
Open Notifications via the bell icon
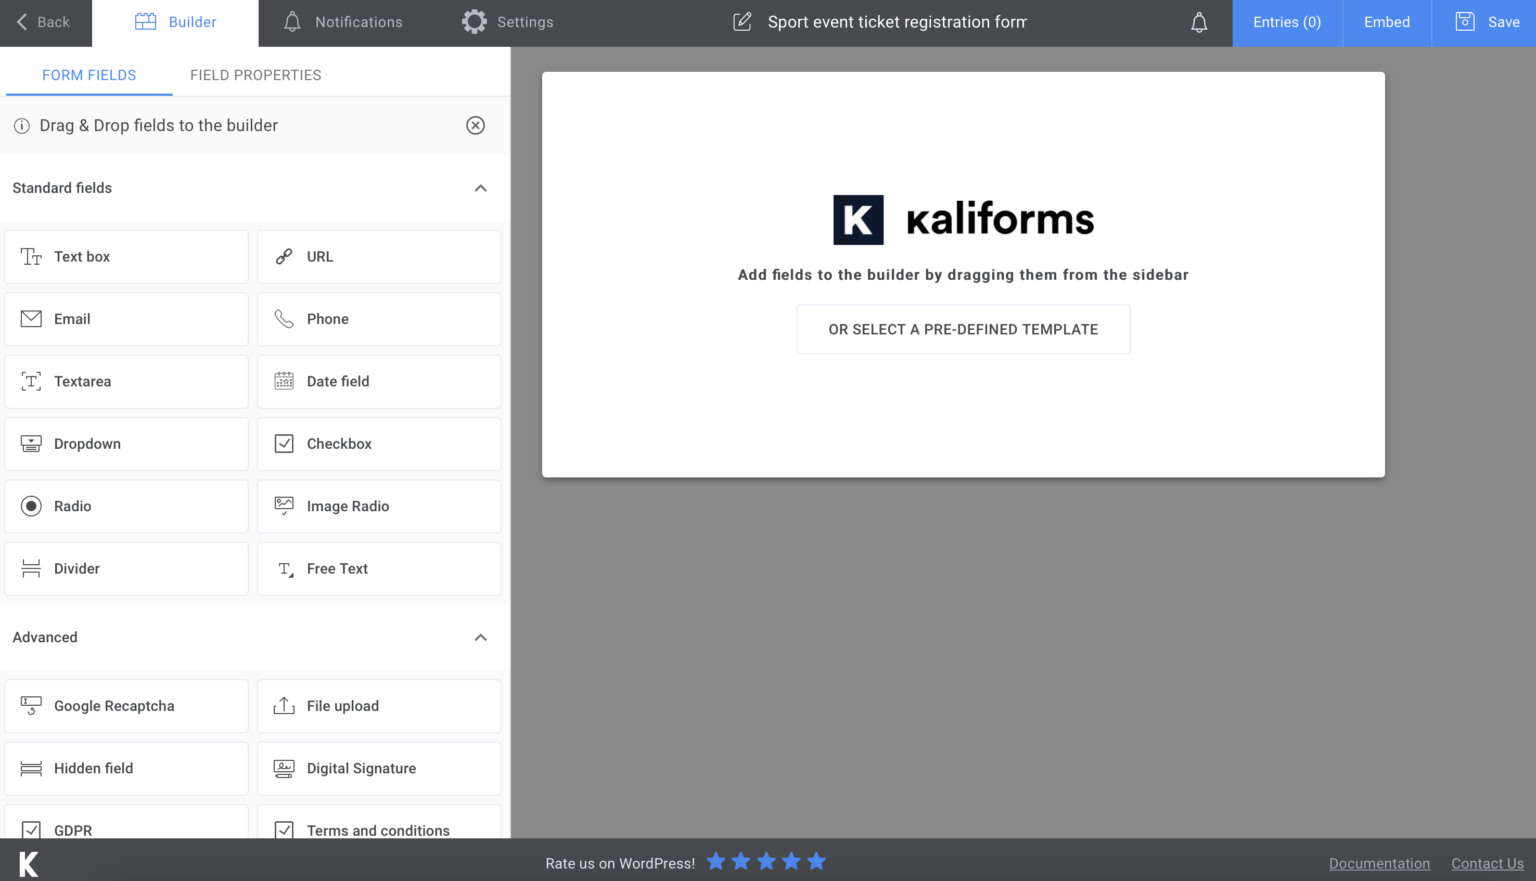(x=291, y=21)
